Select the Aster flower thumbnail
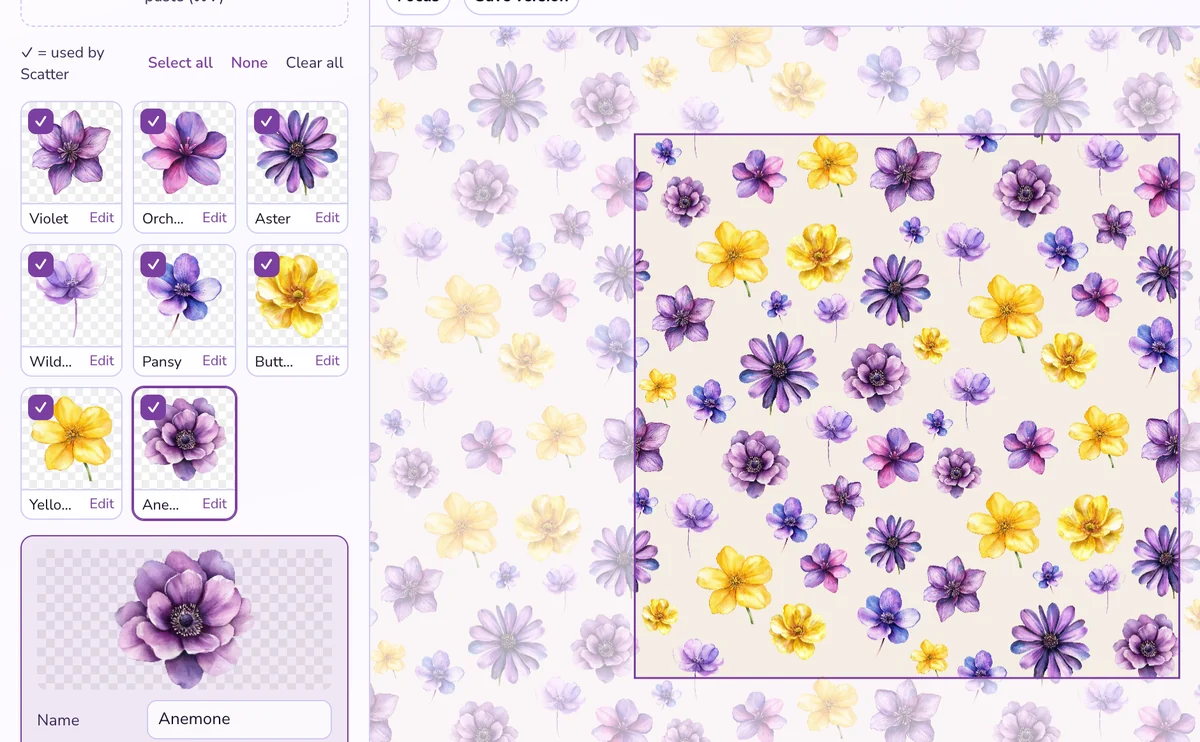This screenshot has height=742, width=1200. tap(297, 153)
